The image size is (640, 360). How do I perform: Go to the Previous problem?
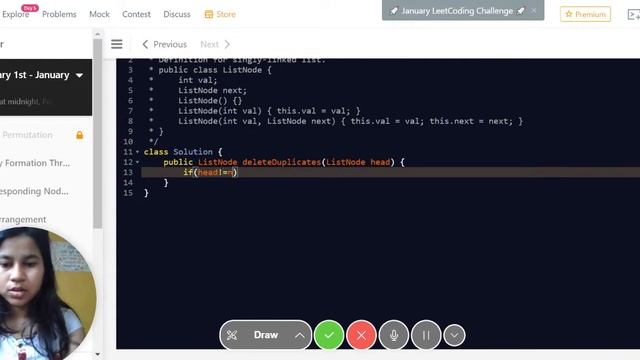point(164,44)
